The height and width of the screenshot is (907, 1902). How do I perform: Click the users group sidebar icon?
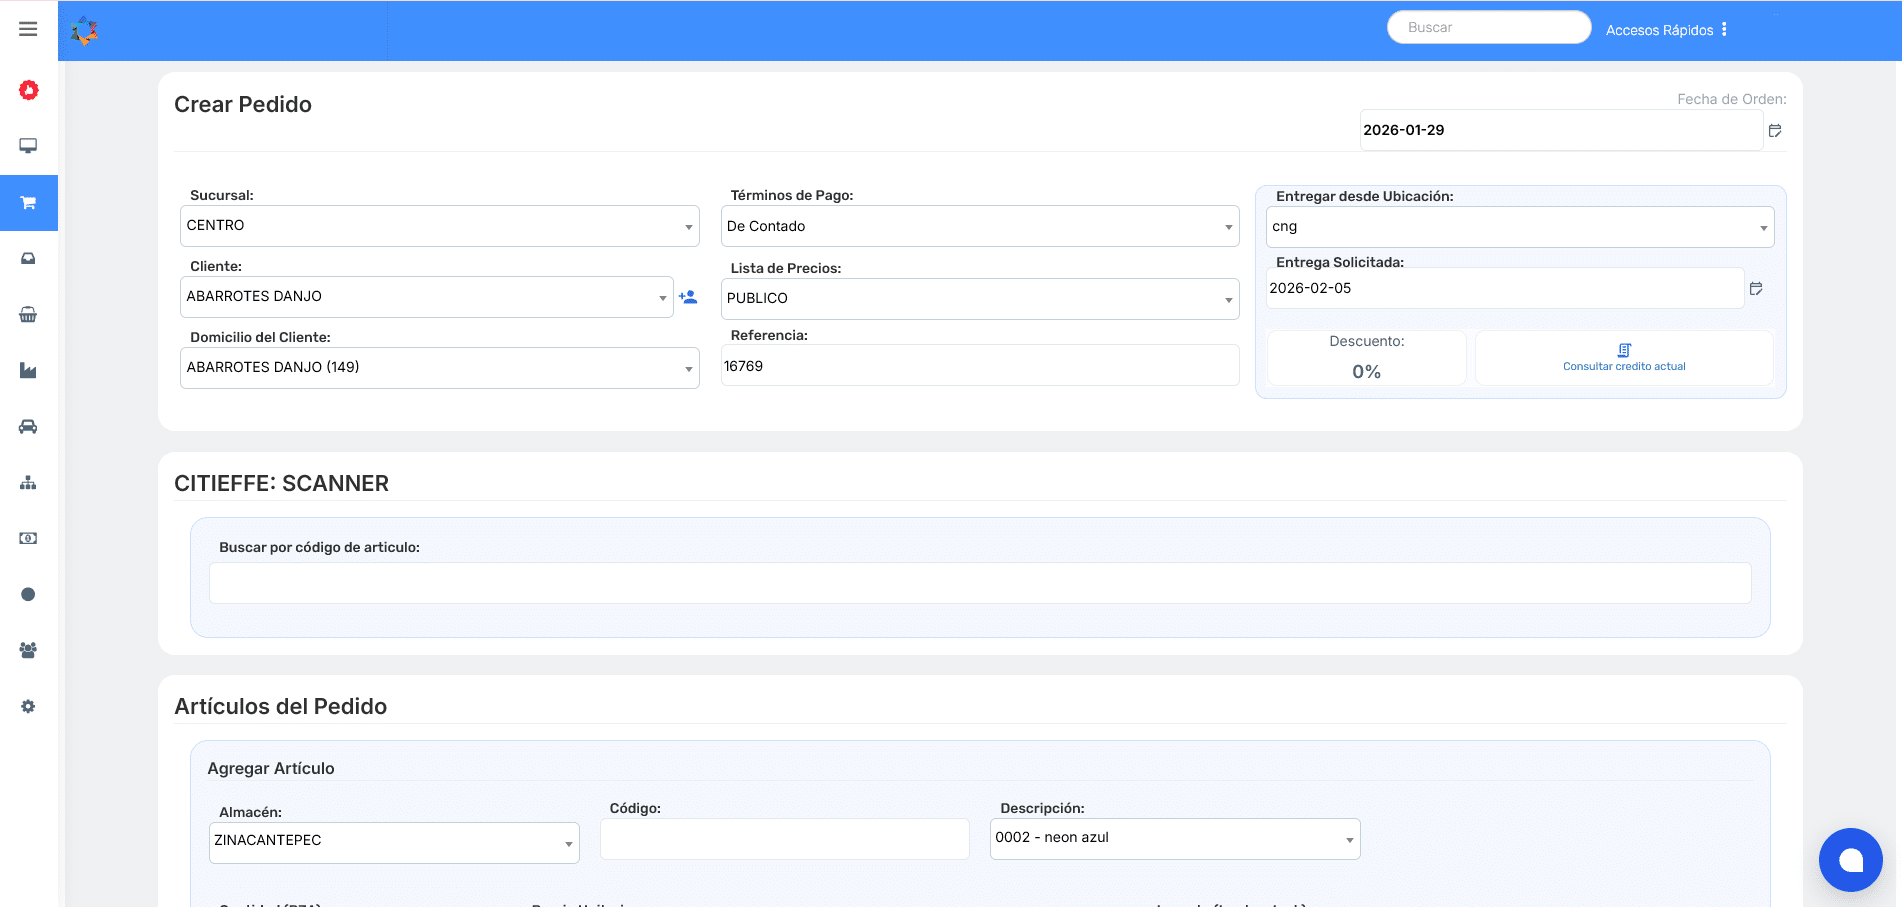[28, 650]
